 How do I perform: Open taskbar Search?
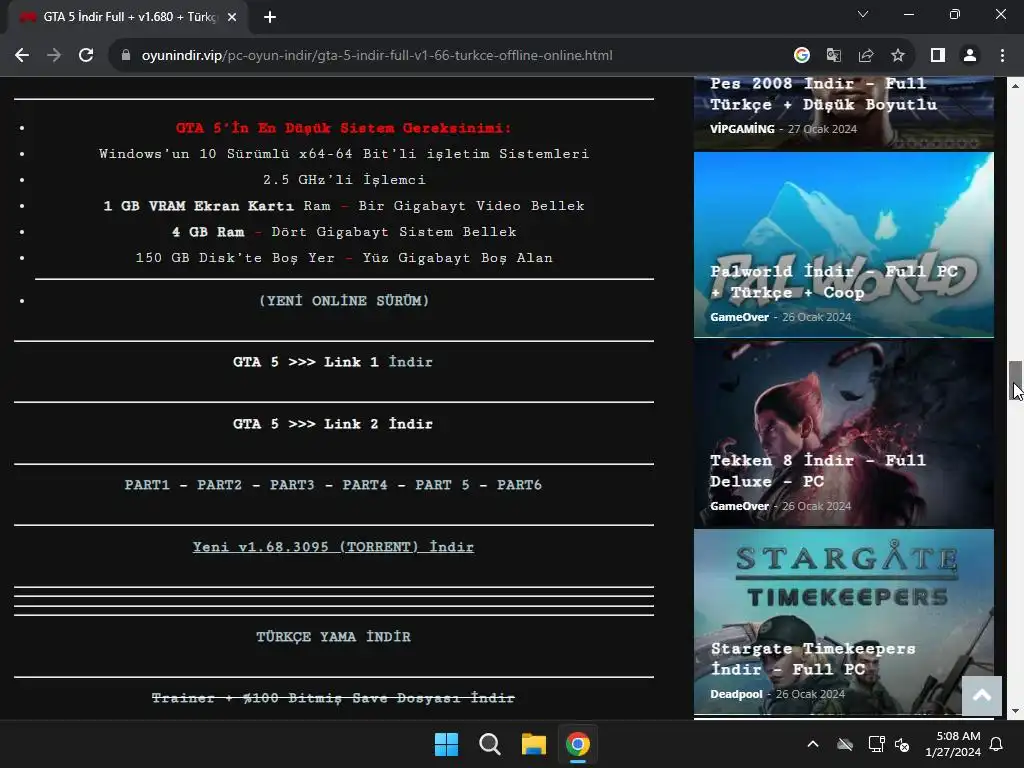coord(490,744)
